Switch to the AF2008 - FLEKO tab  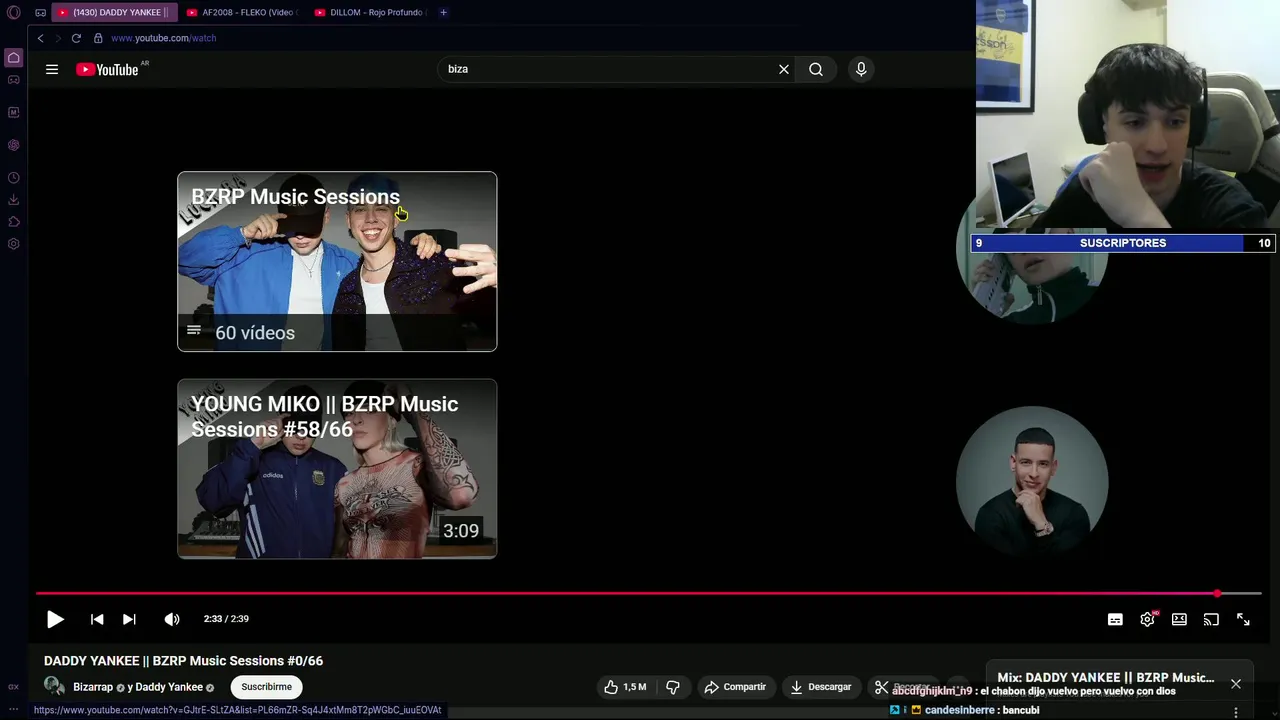pyautogui.click(x=241, y=12)
